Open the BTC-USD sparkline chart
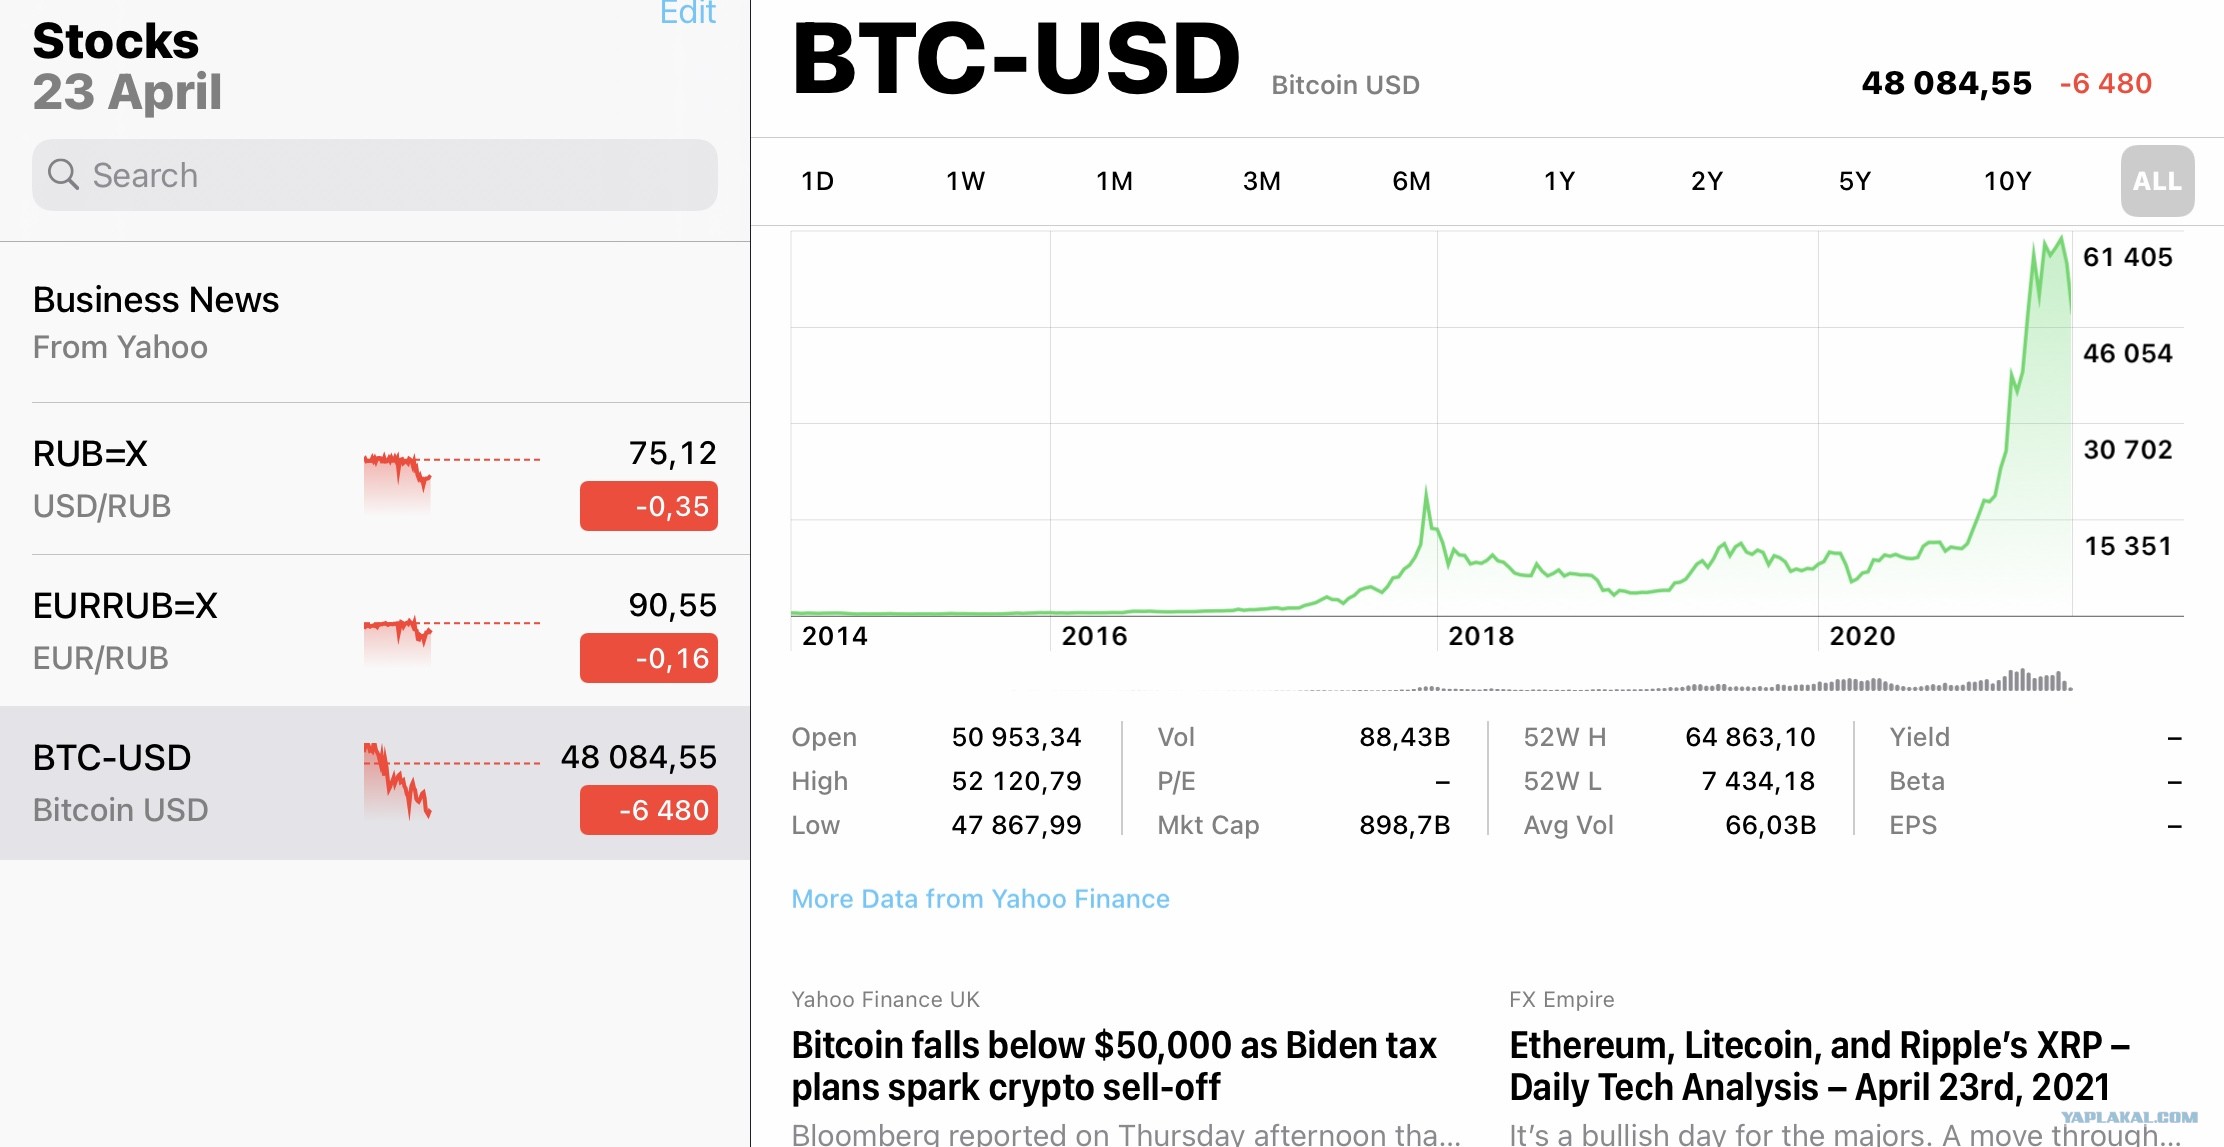Image resolution: width=2224 pixels, height=1147 pixels. [x=451, y=782]
